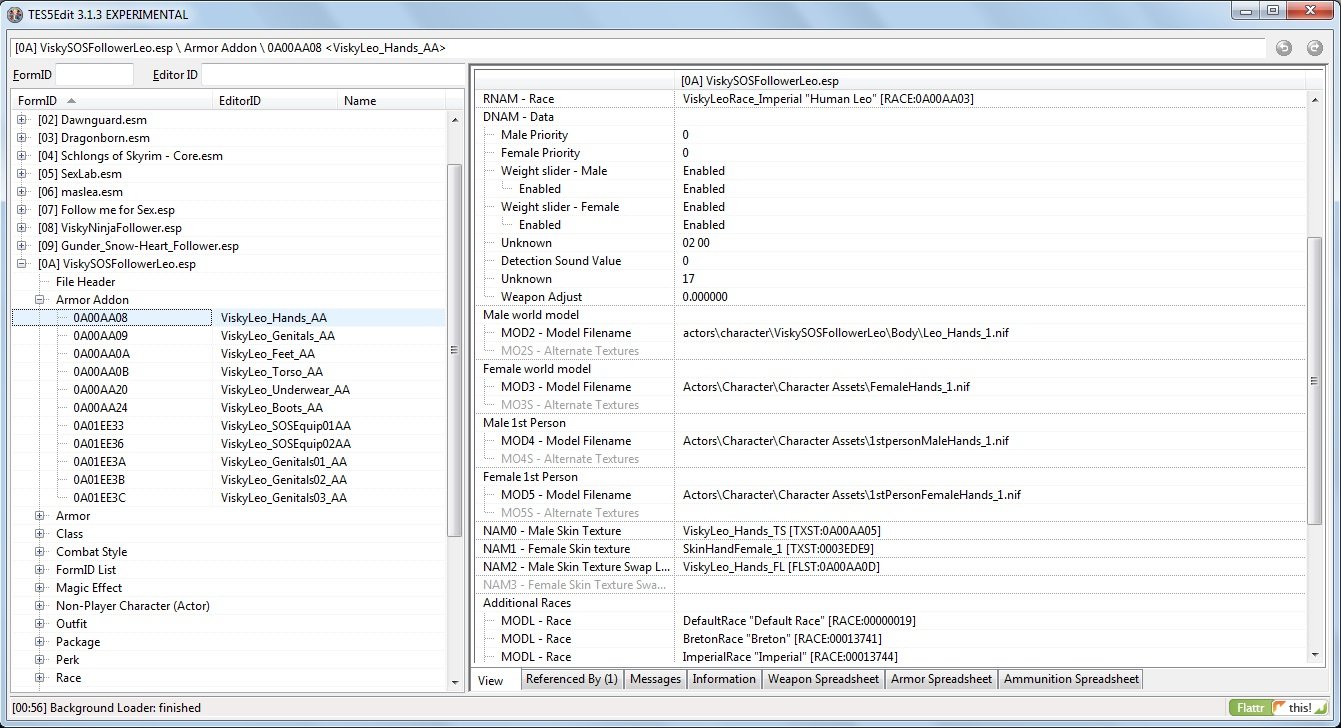This screenshot has height=728, width=1341.
Task: Switch to the Armor Spreadsheet tab
Action: click(x=941, y=679)
